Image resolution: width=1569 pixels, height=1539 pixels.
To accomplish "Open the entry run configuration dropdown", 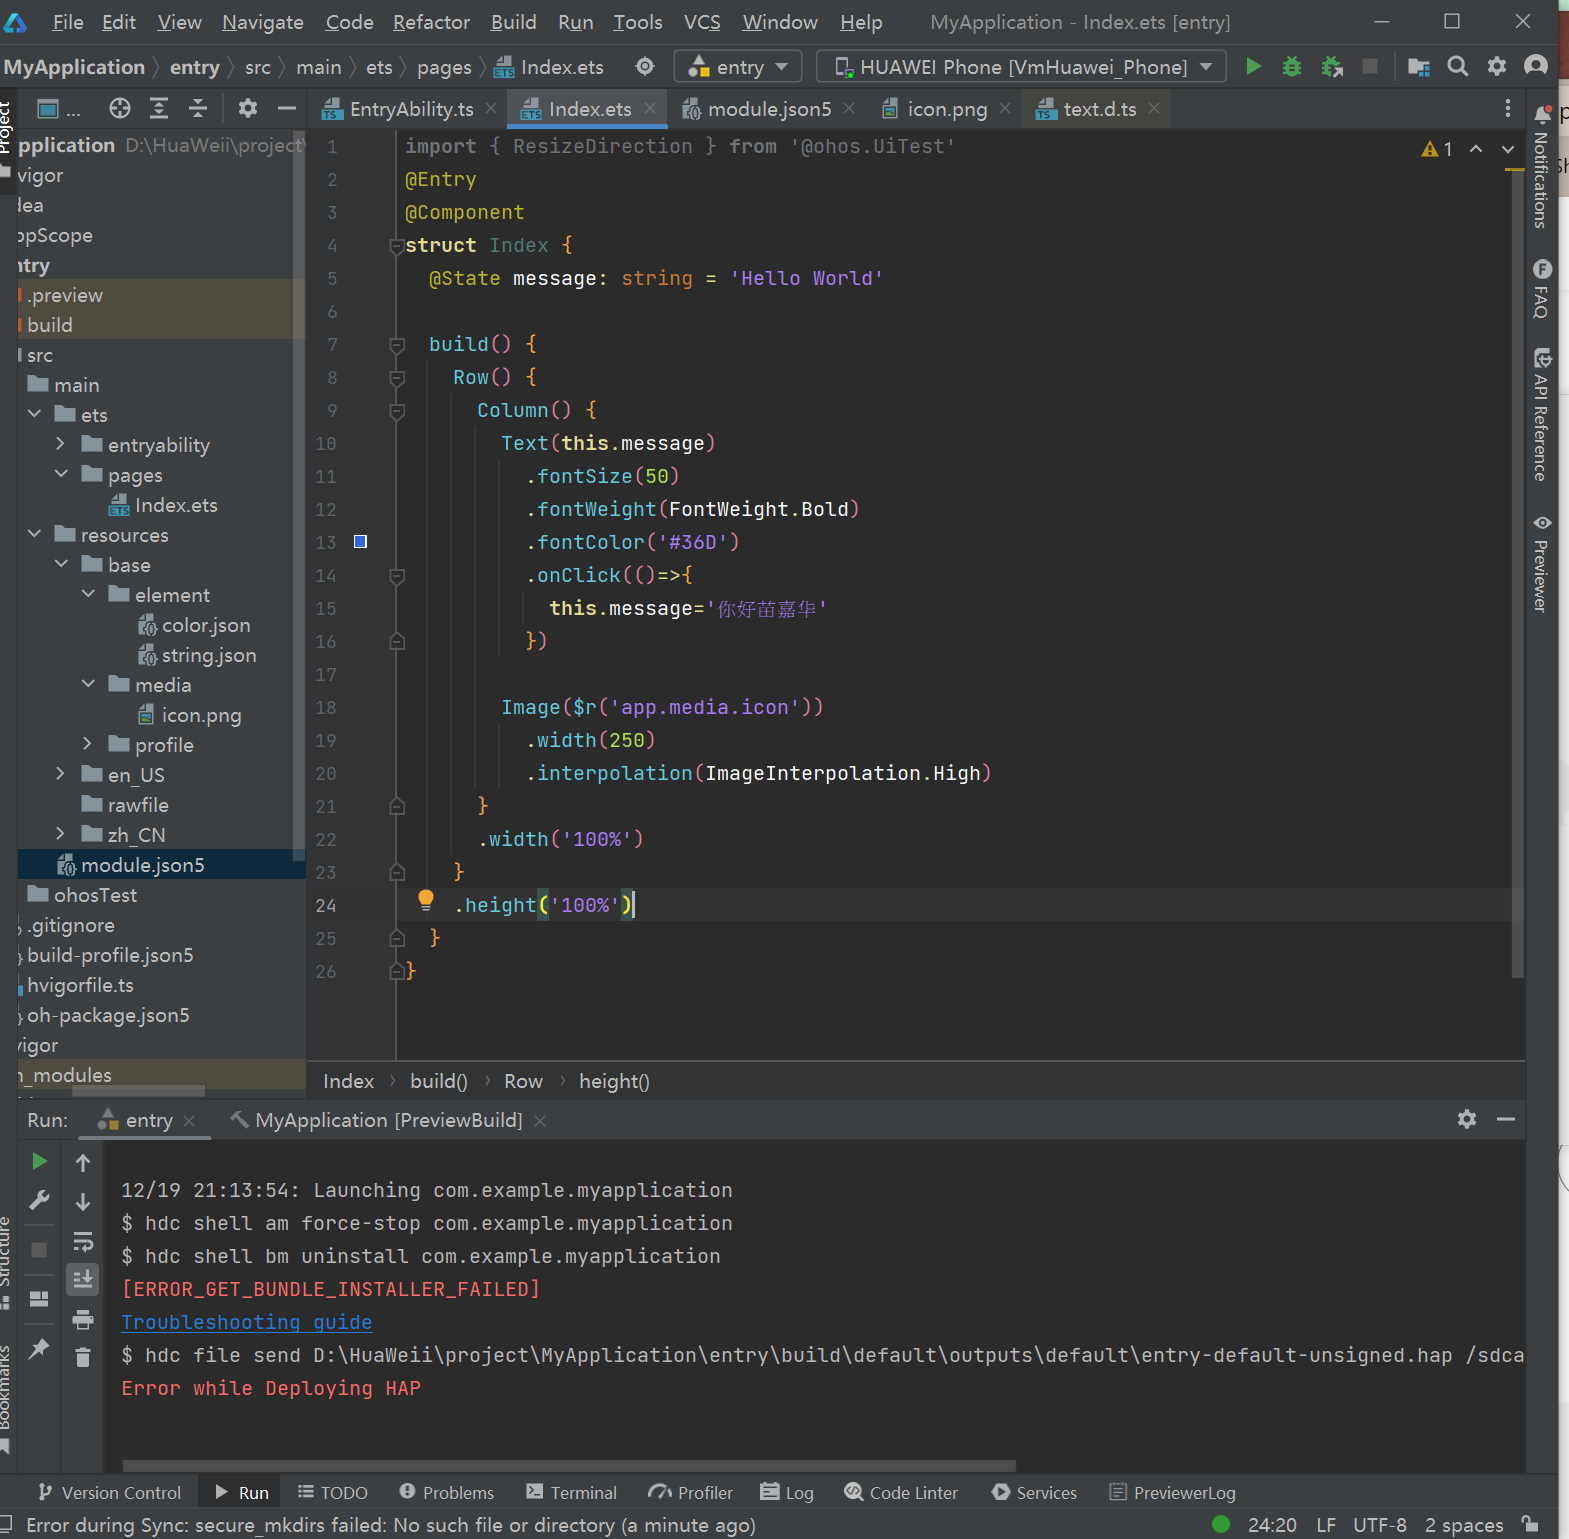I will (x=738, y=66).
